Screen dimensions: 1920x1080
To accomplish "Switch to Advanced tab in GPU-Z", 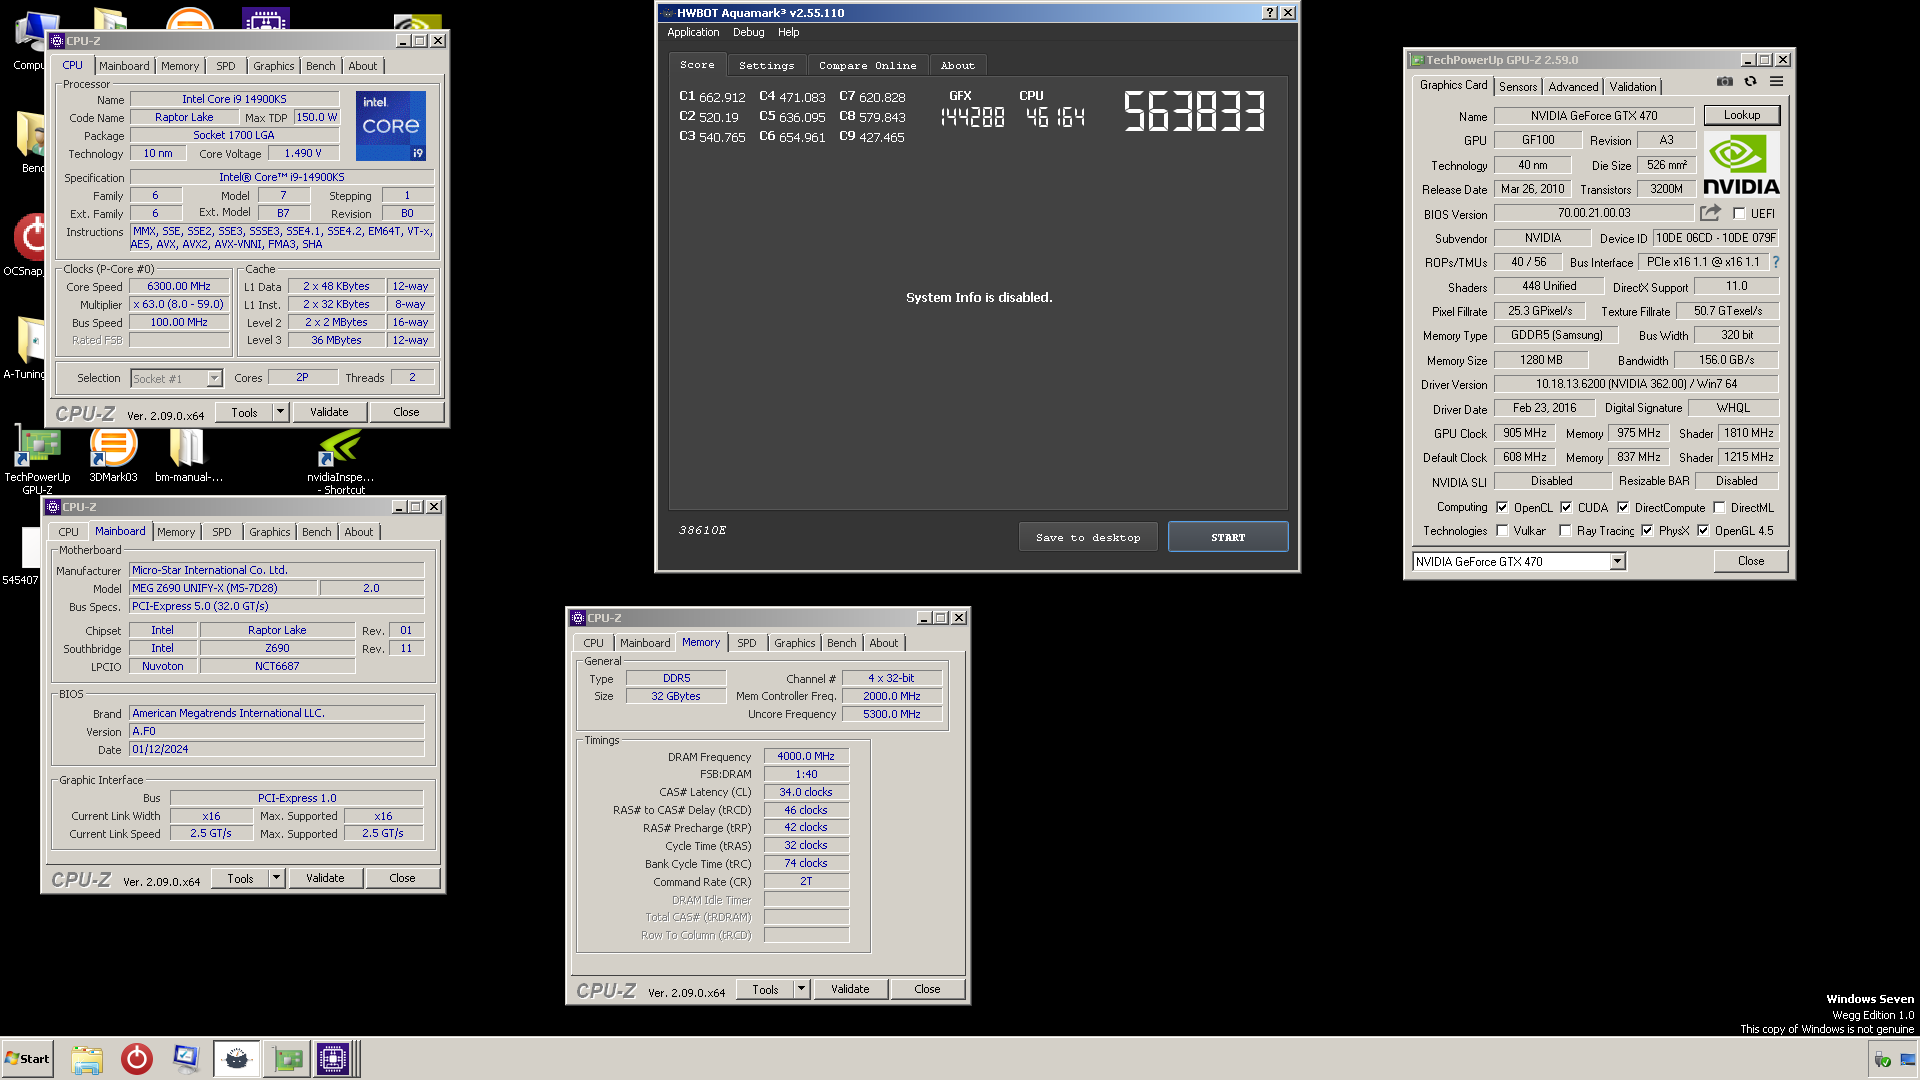I will click(x=1573, y=87).
